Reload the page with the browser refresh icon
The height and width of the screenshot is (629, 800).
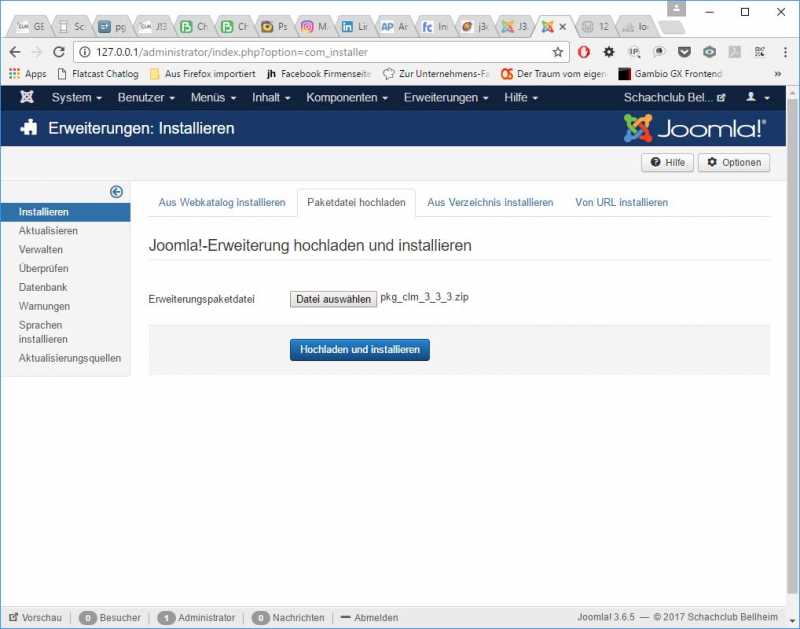coord(59,52)
